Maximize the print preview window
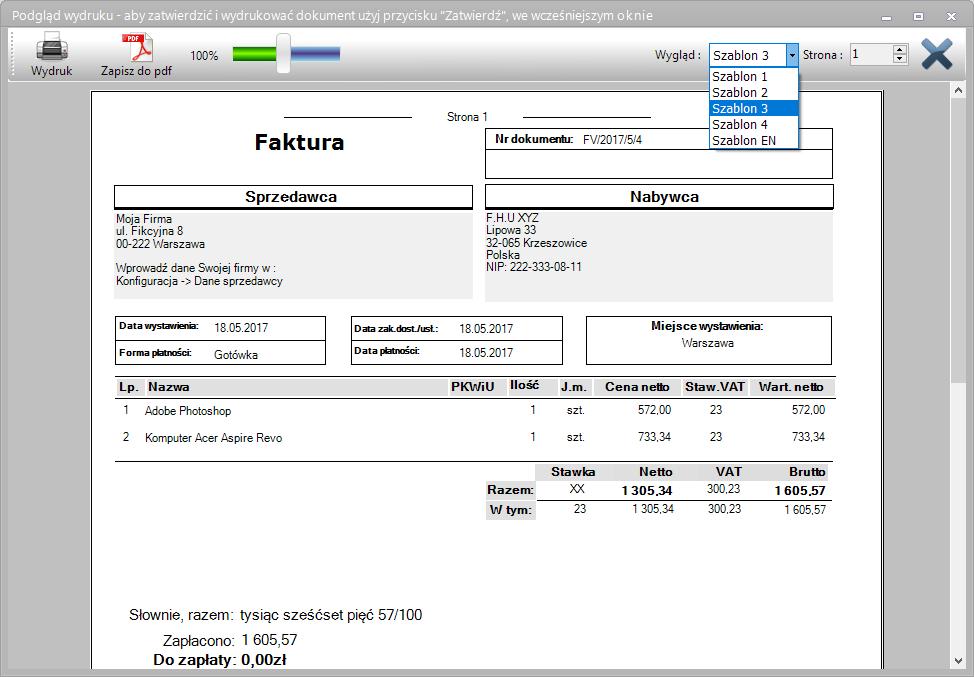The image size is (974, 677). 918,17
